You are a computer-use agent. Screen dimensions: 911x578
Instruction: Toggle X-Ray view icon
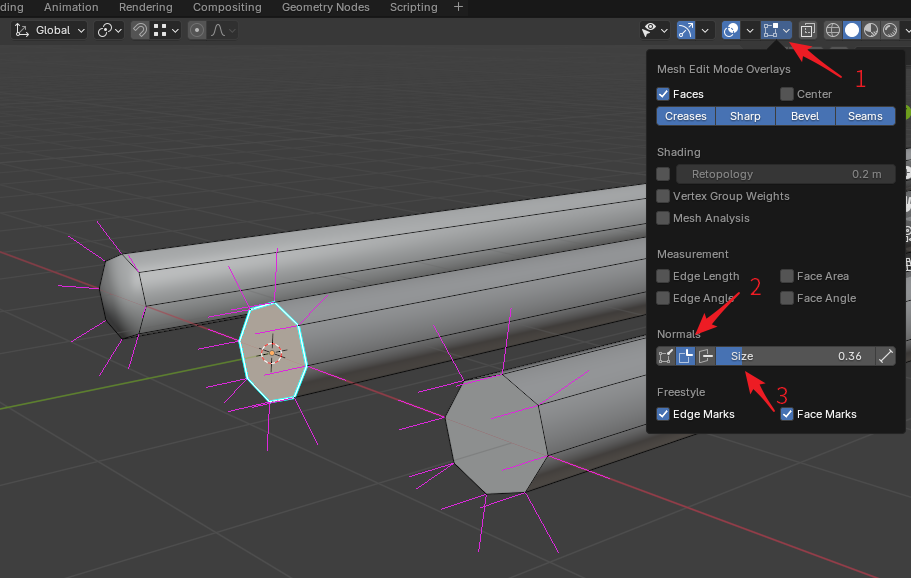808,30
